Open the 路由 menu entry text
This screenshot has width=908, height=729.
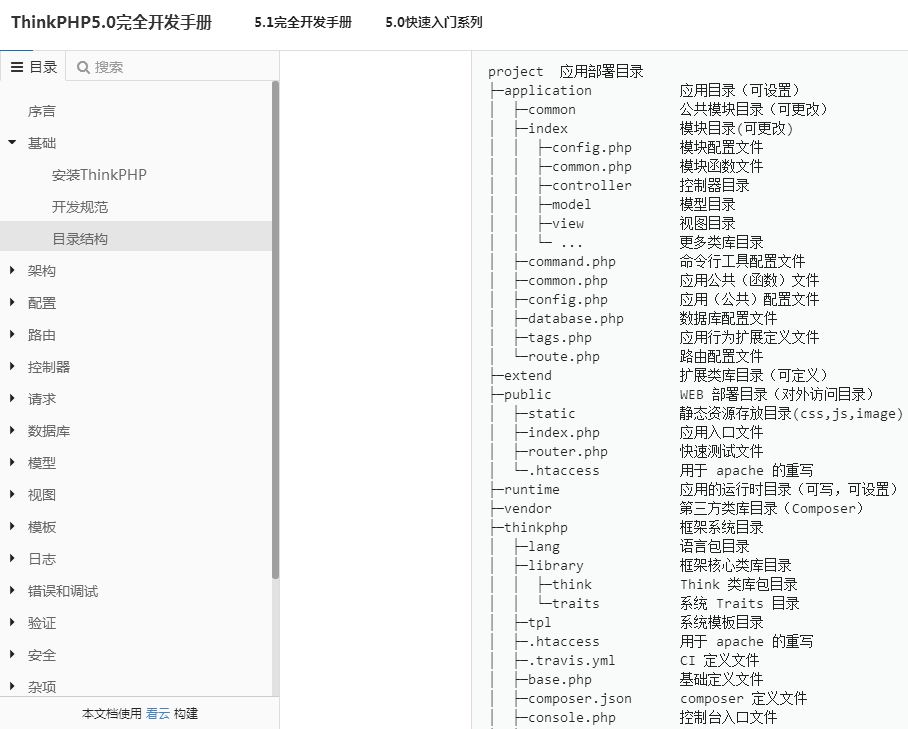42,335
